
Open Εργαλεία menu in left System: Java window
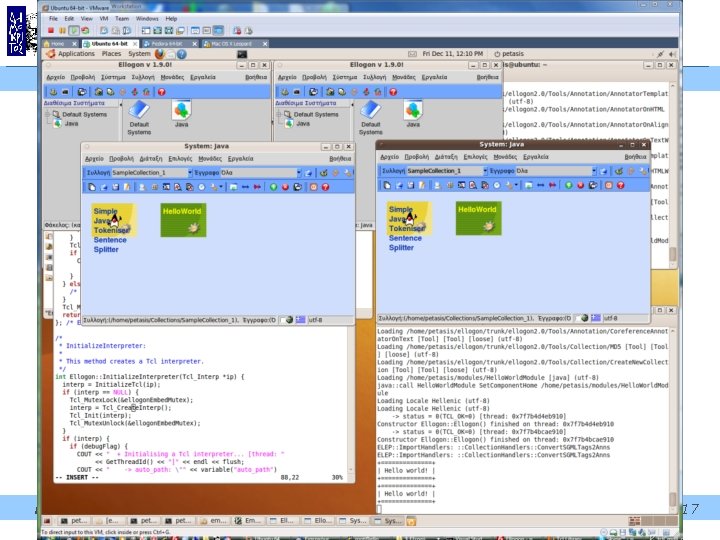[x=241, y=159]
